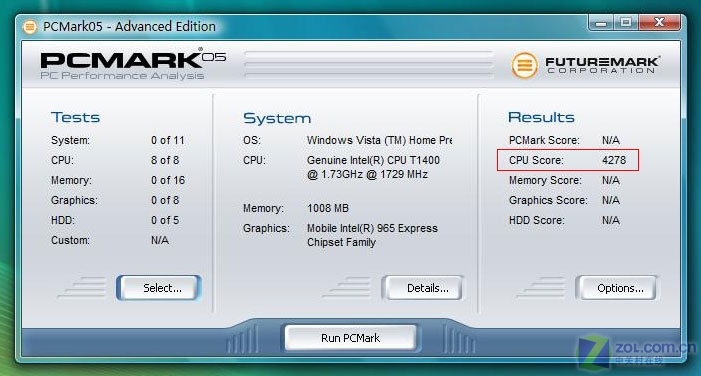Click the Custom tests N/A value

tap(160, 240)
